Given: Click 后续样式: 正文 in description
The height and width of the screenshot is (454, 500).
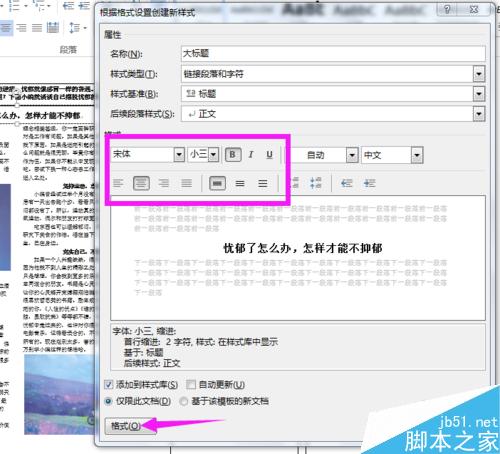Looking at the screenshot, I should click(152, 363).
